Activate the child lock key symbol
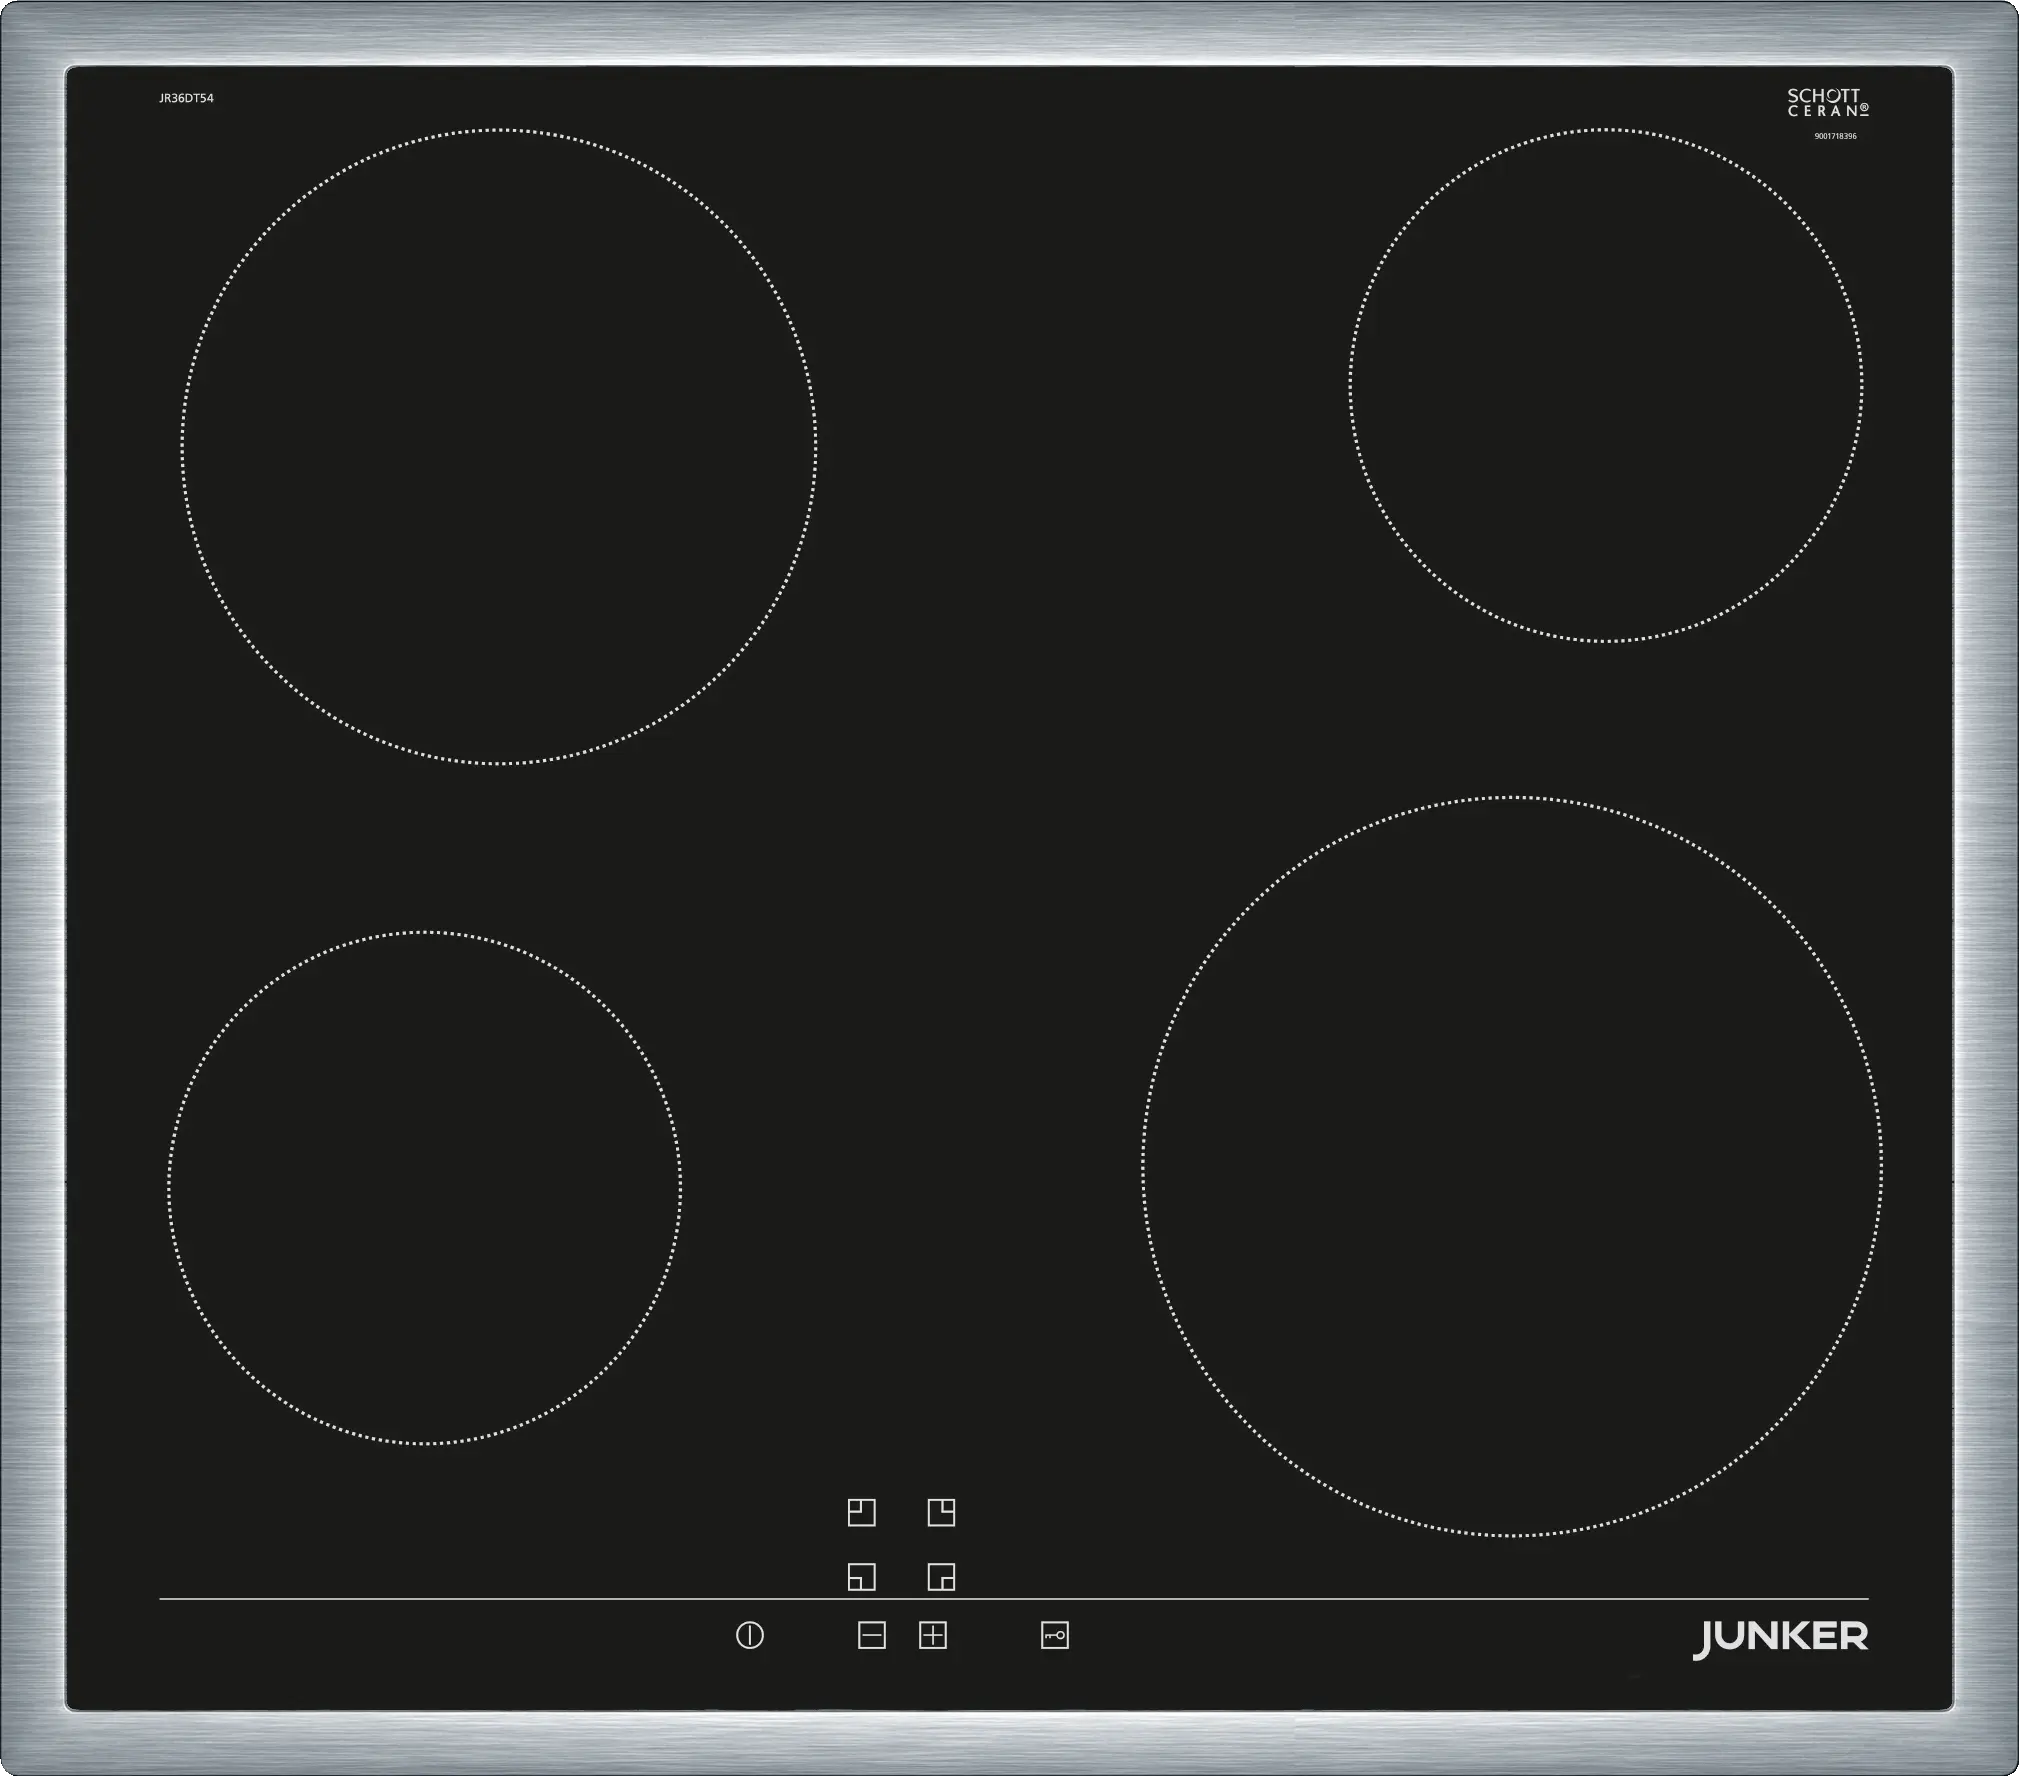The image size is (2019, 1776). 1054,1636
